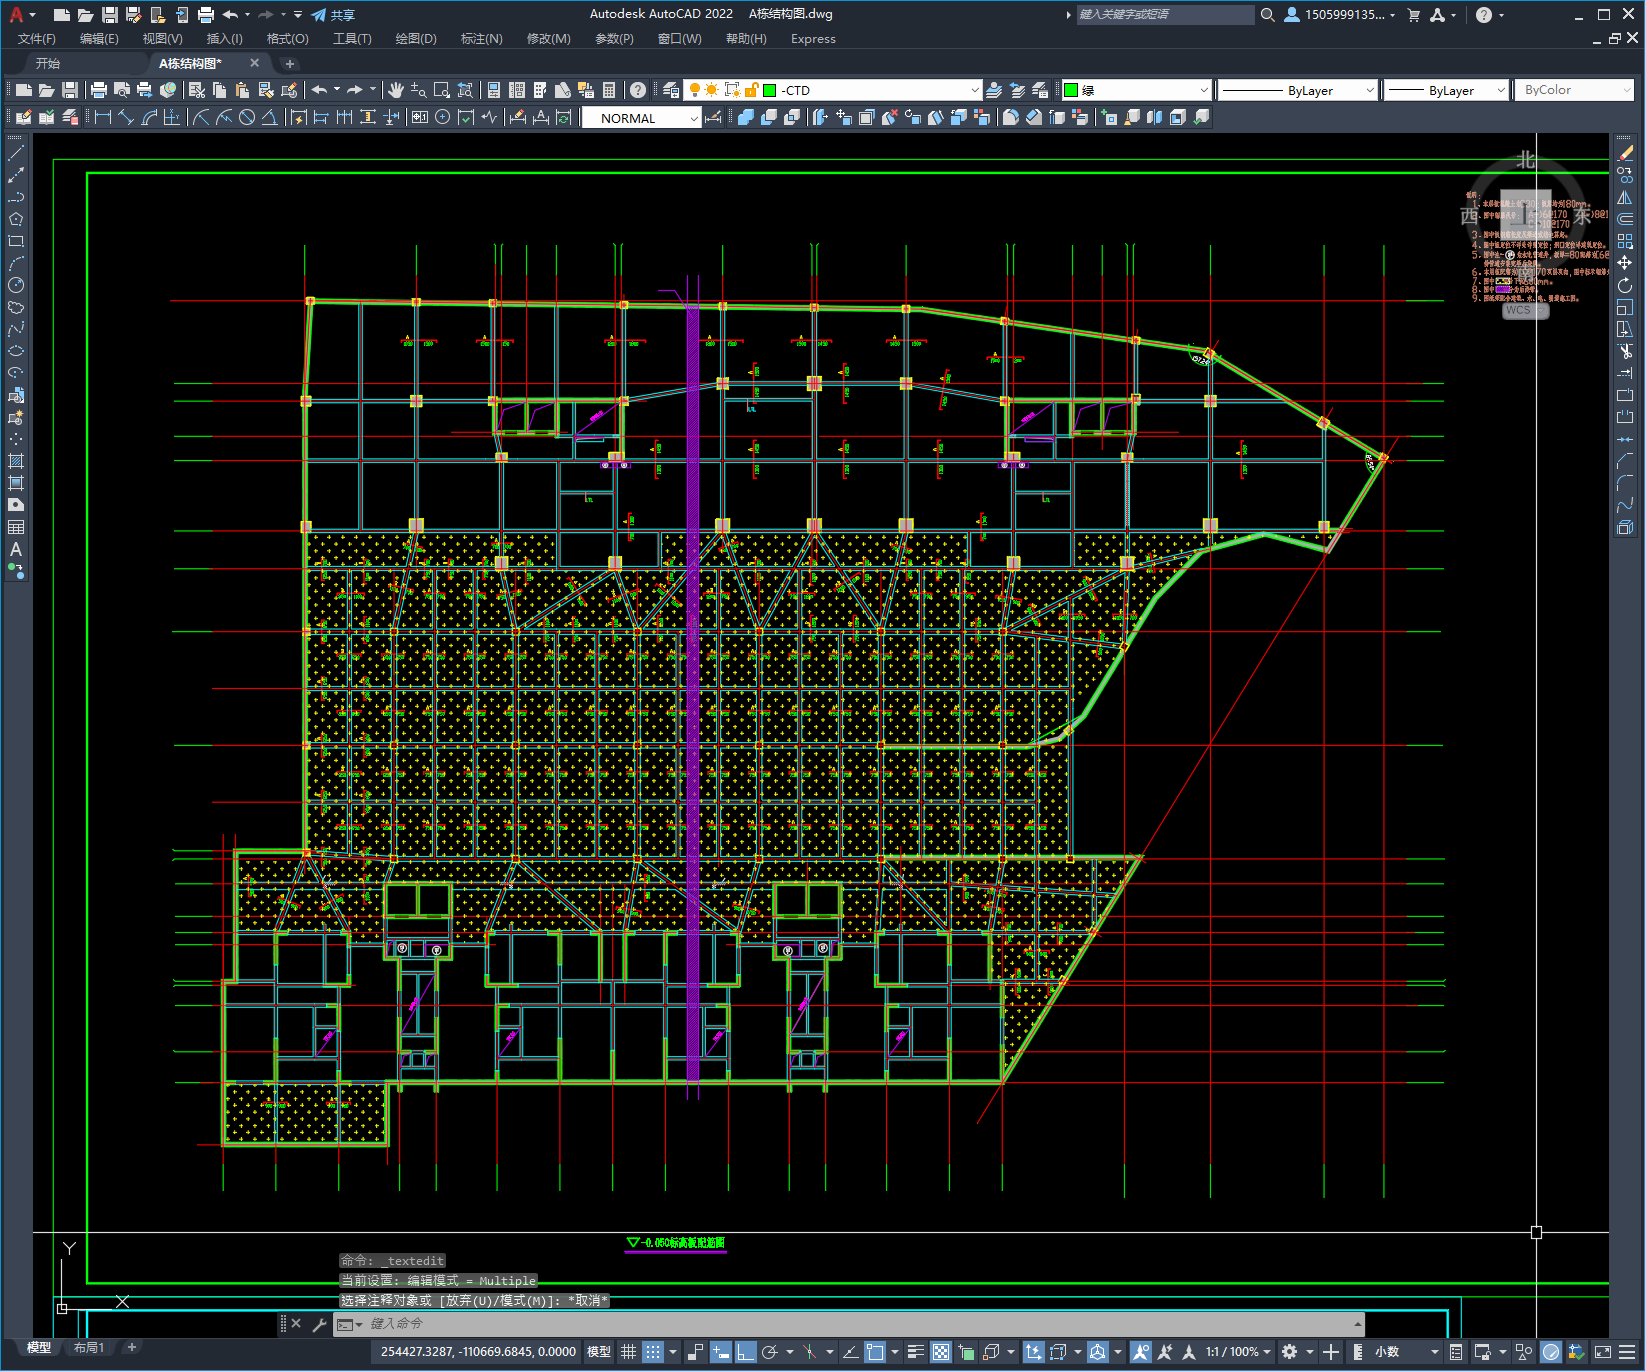Click the Erase tool in modify toolbar
This screenshot has height=1371, width=1645.
pos(1625,153)
